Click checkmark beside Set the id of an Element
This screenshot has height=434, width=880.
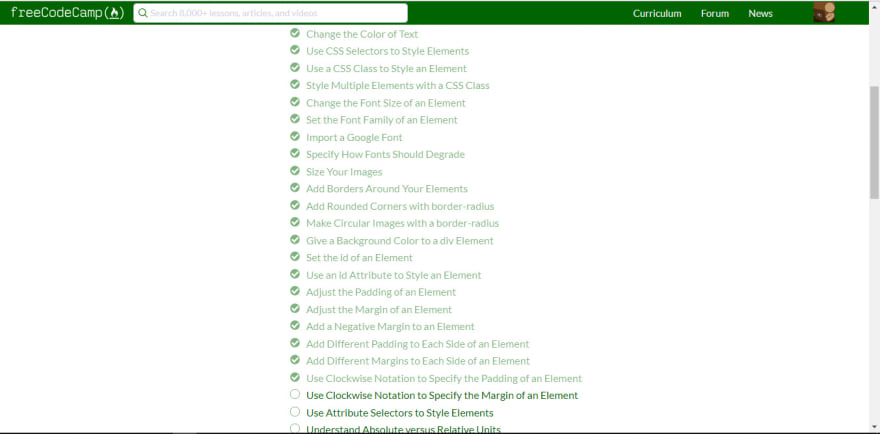(x=295, y=256)
